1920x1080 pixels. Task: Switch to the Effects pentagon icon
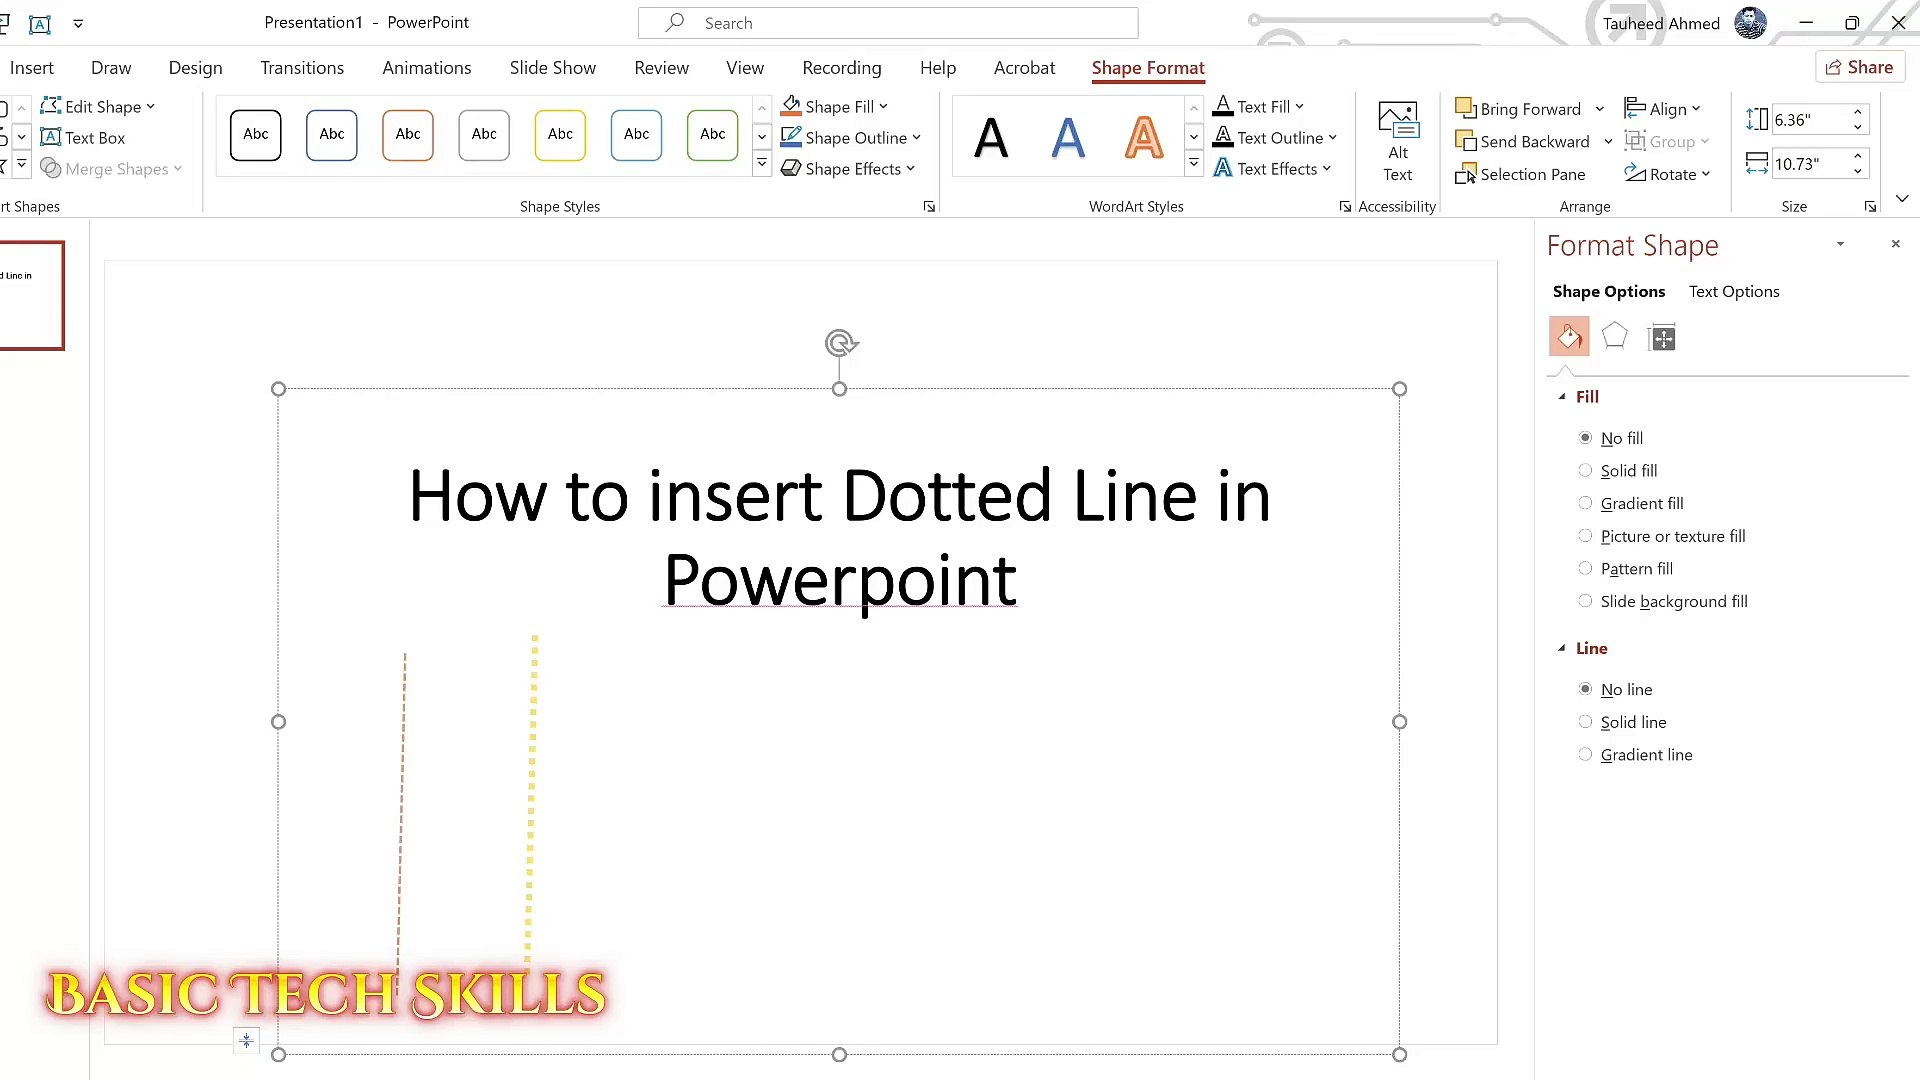1614,337
